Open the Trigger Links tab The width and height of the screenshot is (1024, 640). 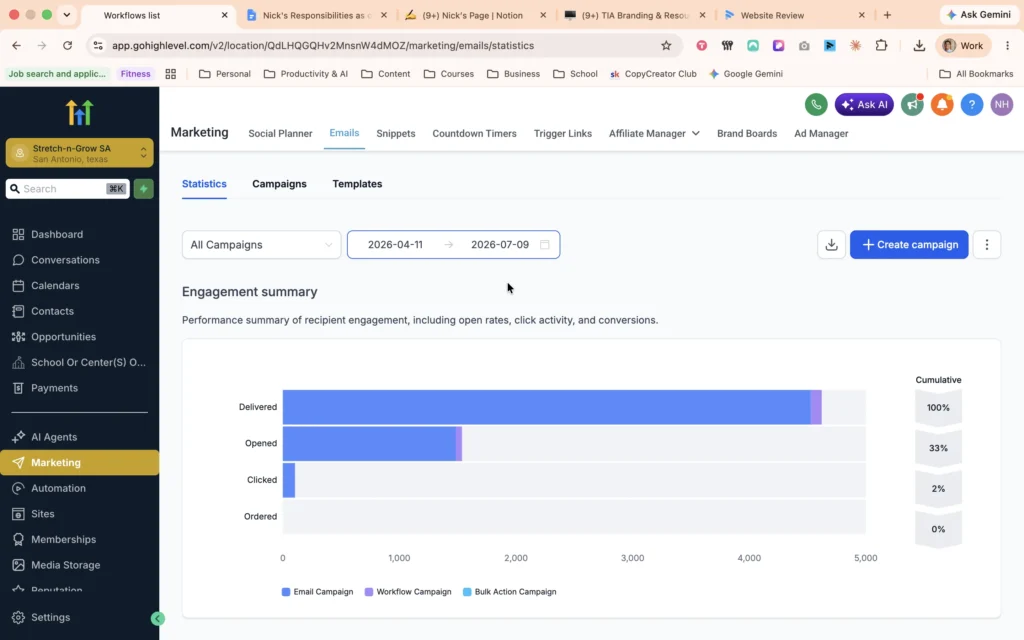point(563,133)
